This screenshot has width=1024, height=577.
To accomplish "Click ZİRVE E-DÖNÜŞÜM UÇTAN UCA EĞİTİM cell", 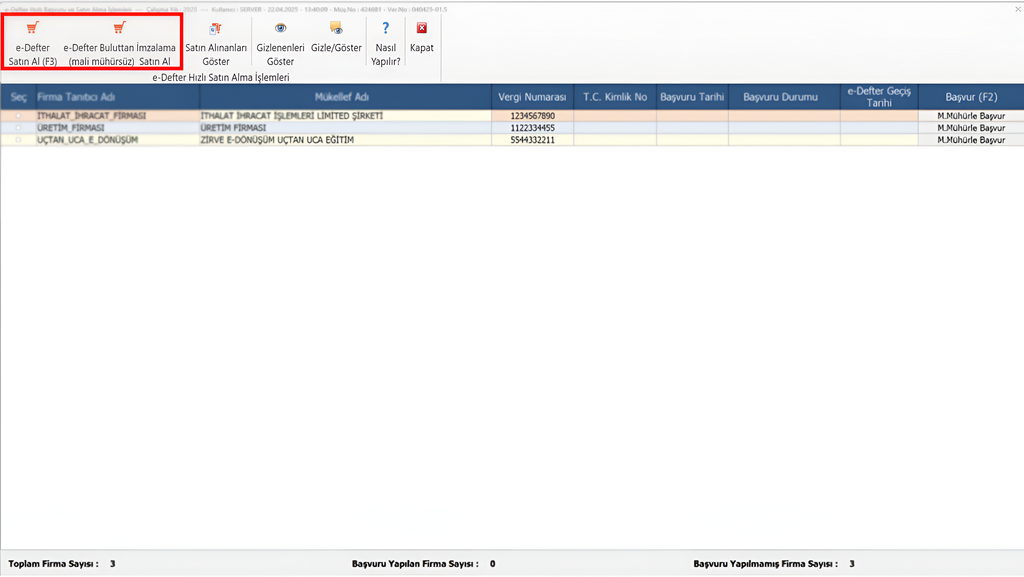I will click(345, 140).
